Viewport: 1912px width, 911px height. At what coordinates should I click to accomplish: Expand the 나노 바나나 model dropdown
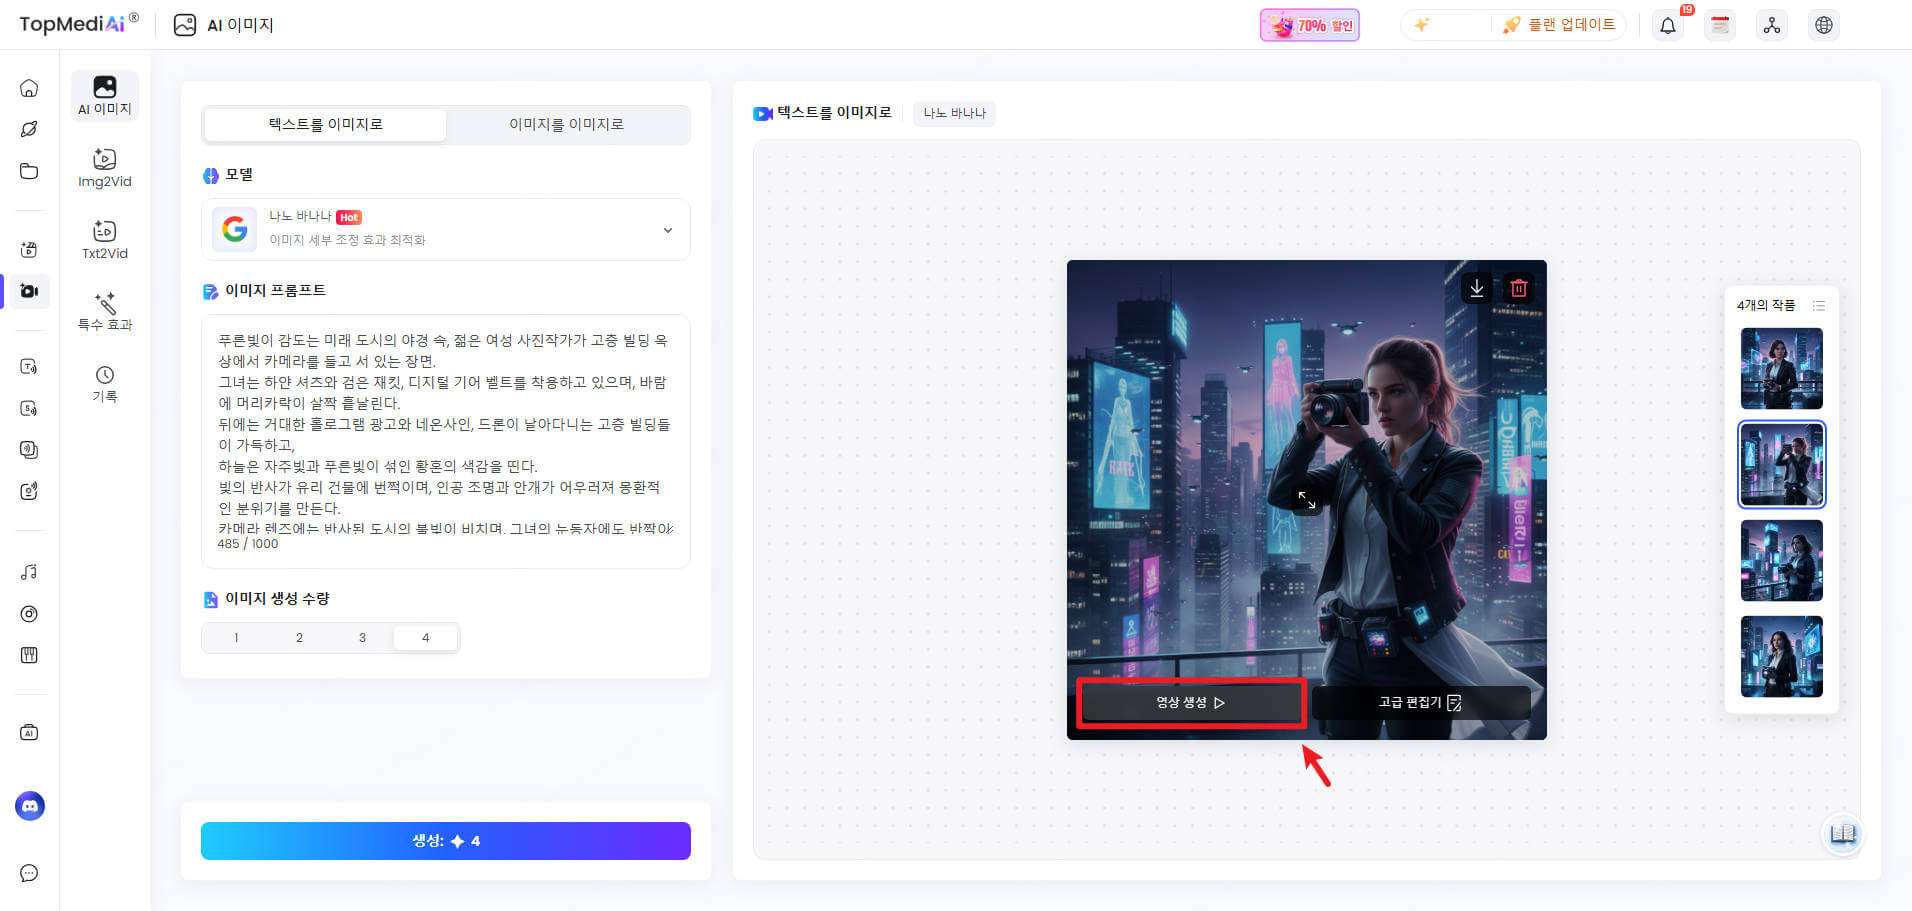click(667, 230)
